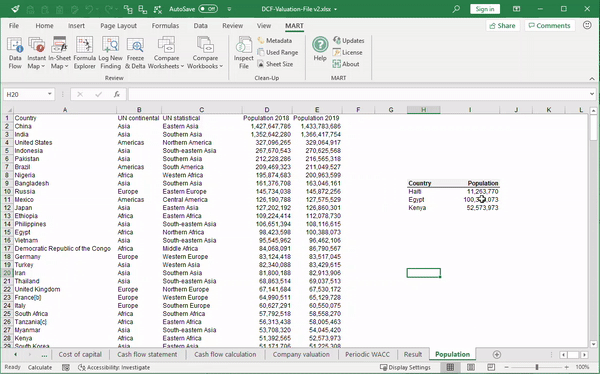Screen dimensions: 600x374
Task: Collapse the ribbon with chevron
Action: point(592,78)
